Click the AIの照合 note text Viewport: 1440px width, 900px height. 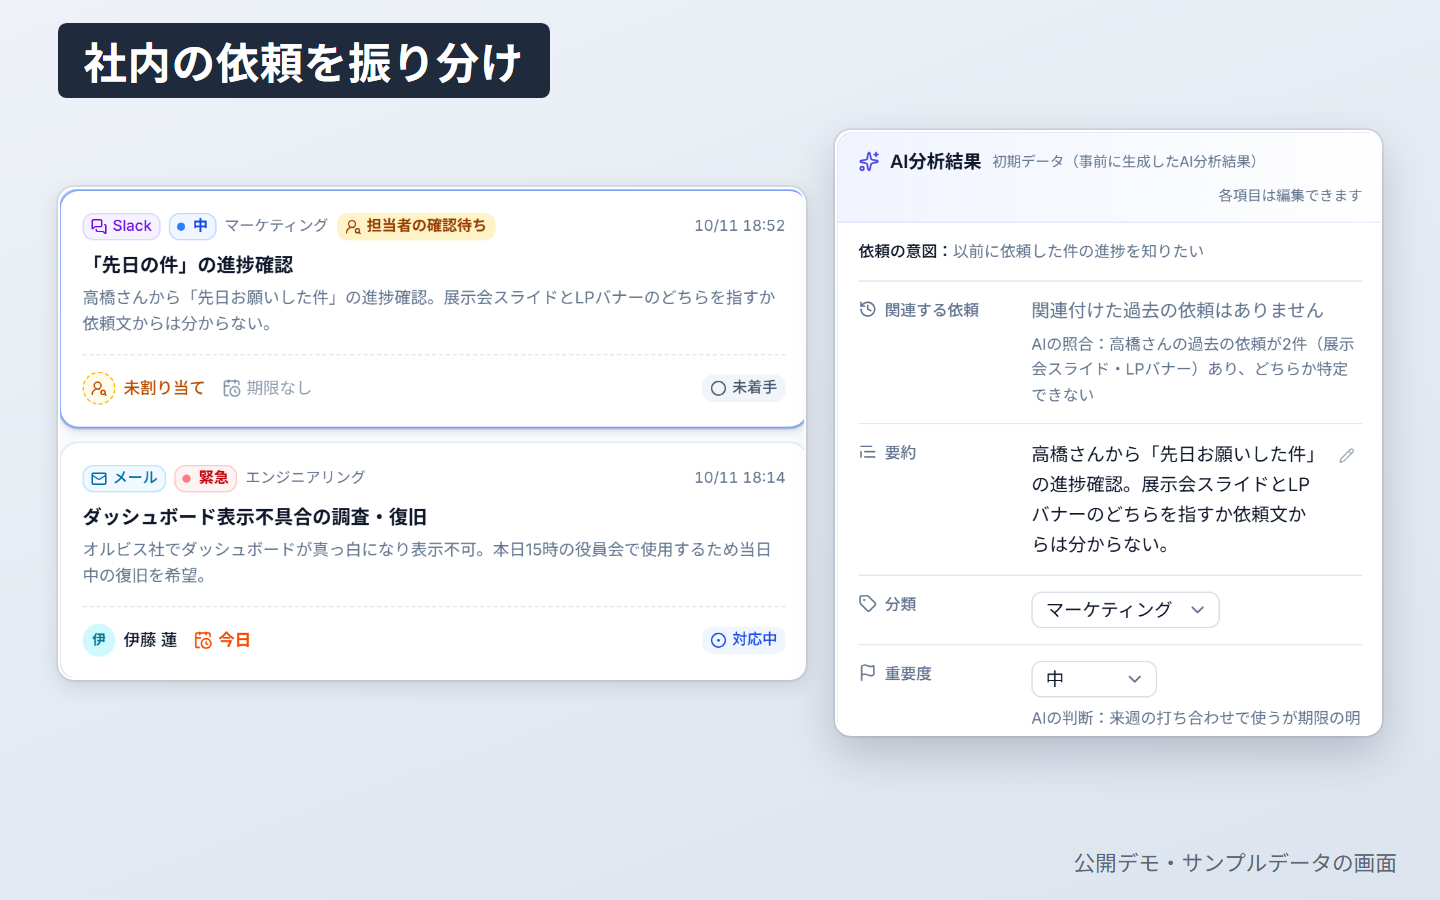[1192, 369]
